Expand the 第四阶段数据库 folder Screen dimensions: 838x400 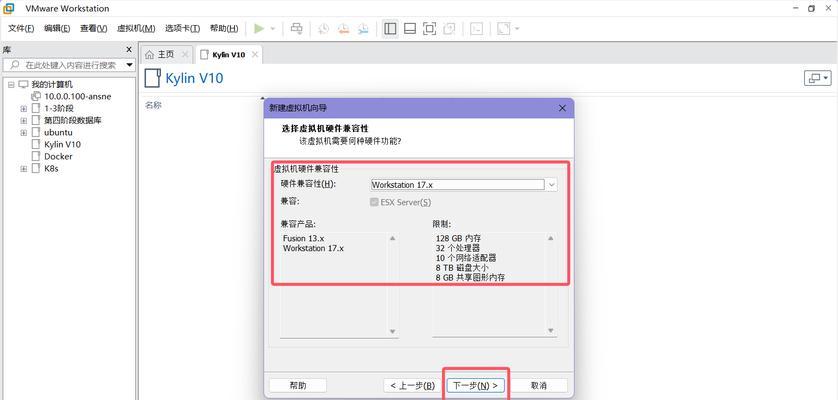[x=24, y=120]
